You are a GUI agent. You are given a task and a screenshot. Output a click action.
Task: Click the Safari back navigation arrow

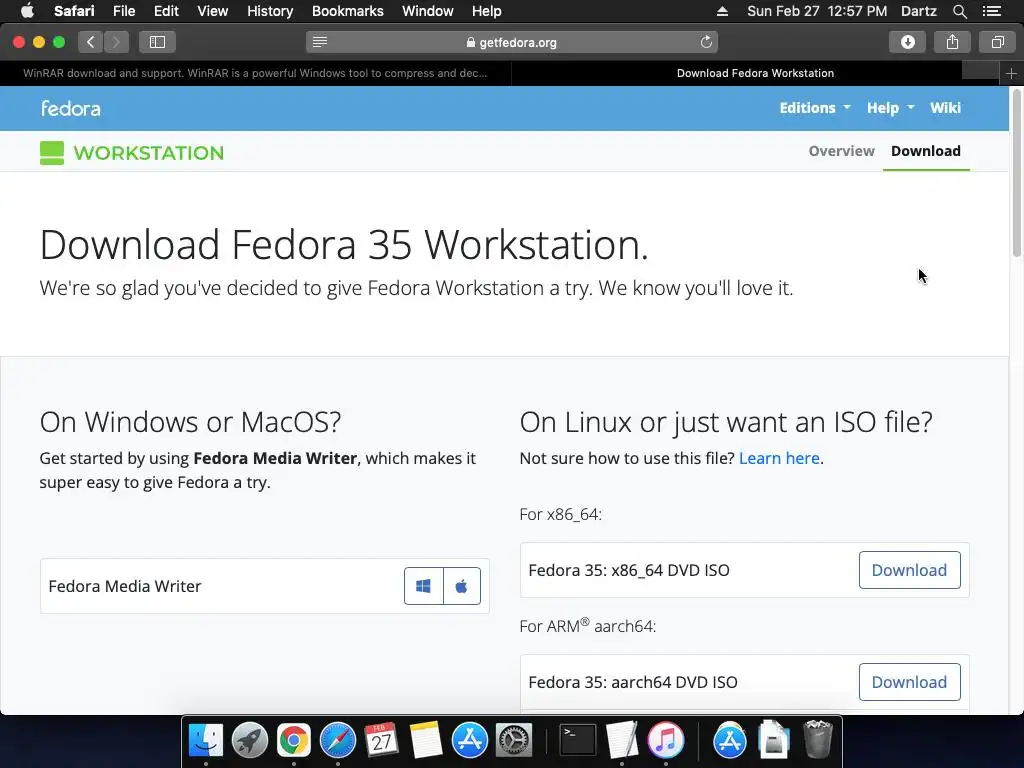pyautogui.click(x=91, y=42)
